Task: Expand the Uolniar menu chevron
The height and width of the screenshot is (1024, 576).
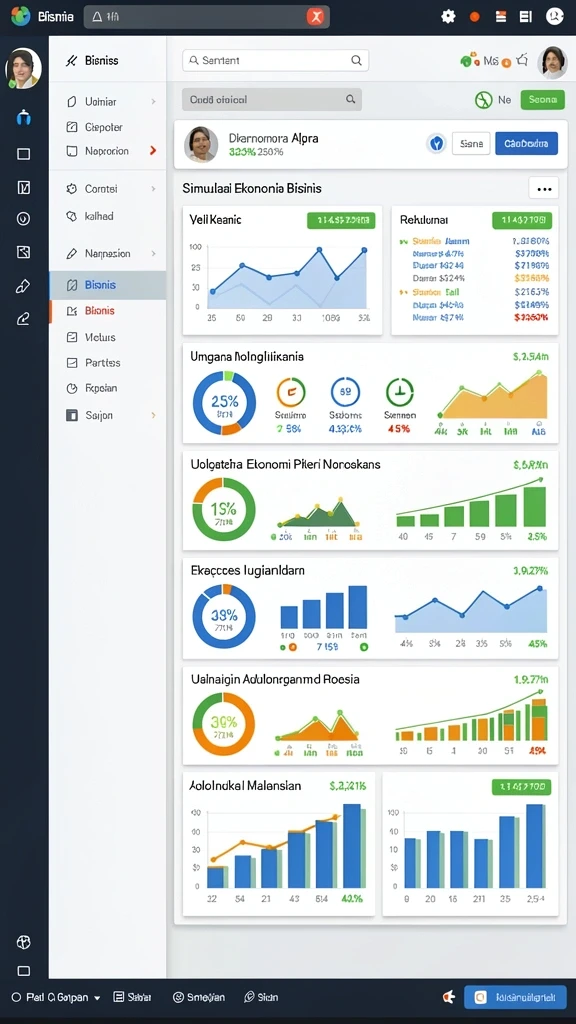Action: click(153, 102)
